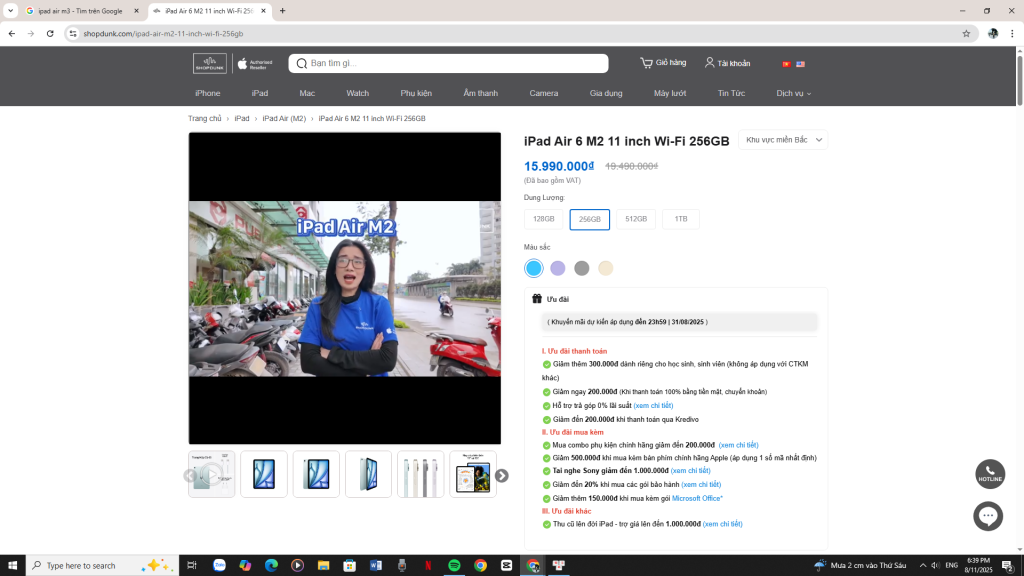Click the Bạn tìm gì search field
Screen dimensions: 1024x576
[449, 63]
